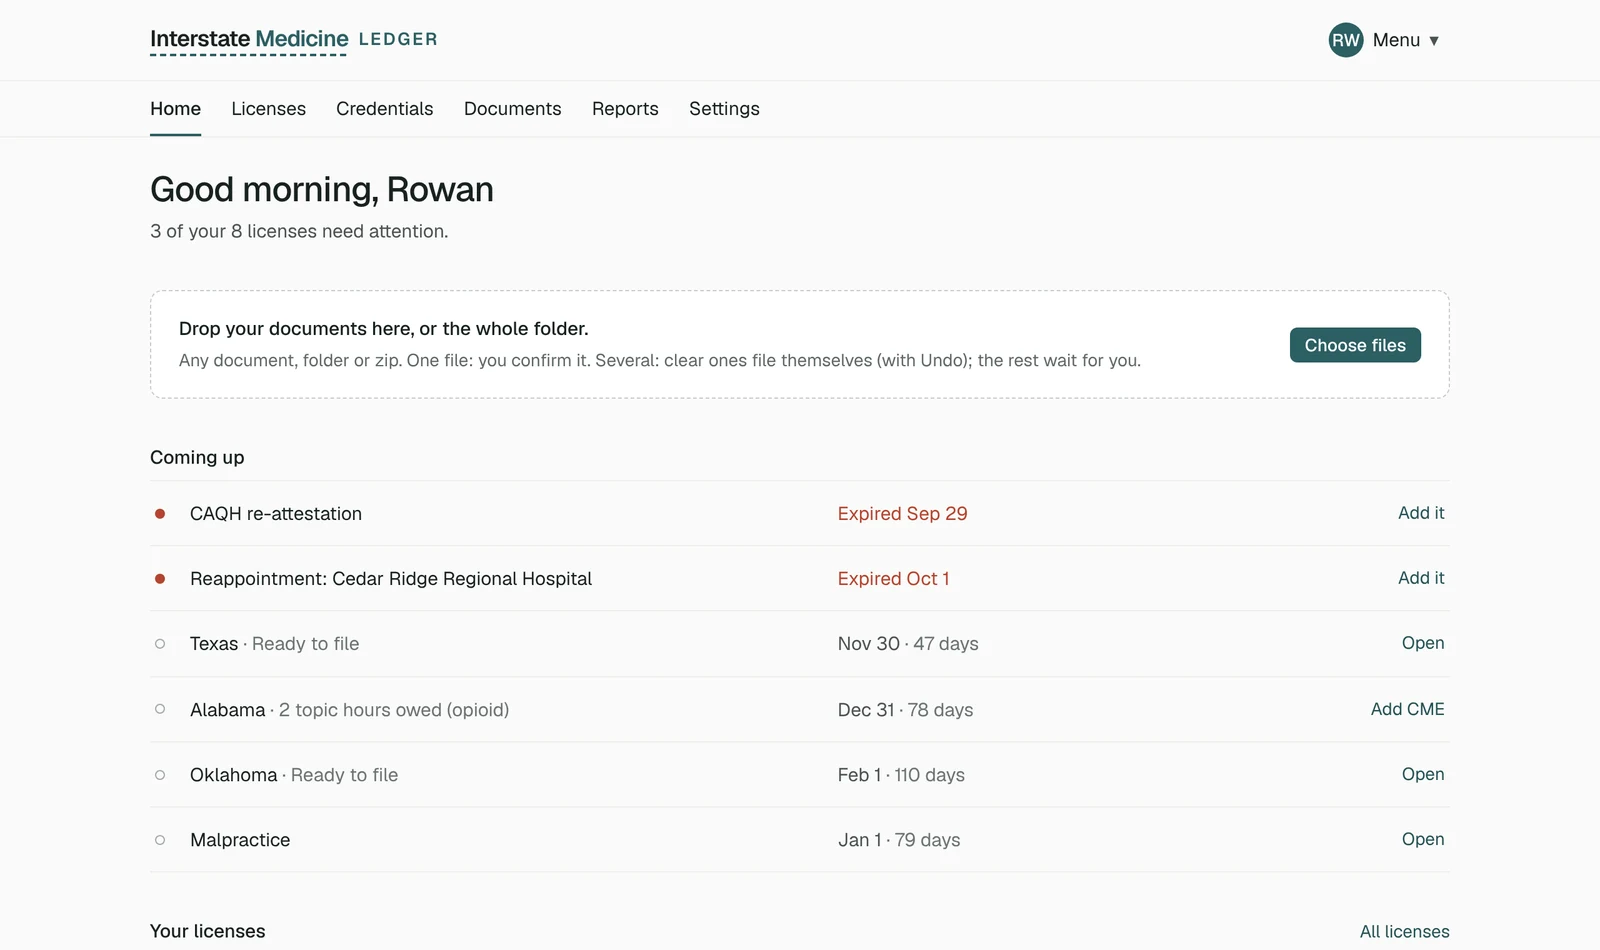Click the Feb 1 · 110 days date
Viewport: 1600px width, 950px height.
pyautogui.click(x=901, y=775)
